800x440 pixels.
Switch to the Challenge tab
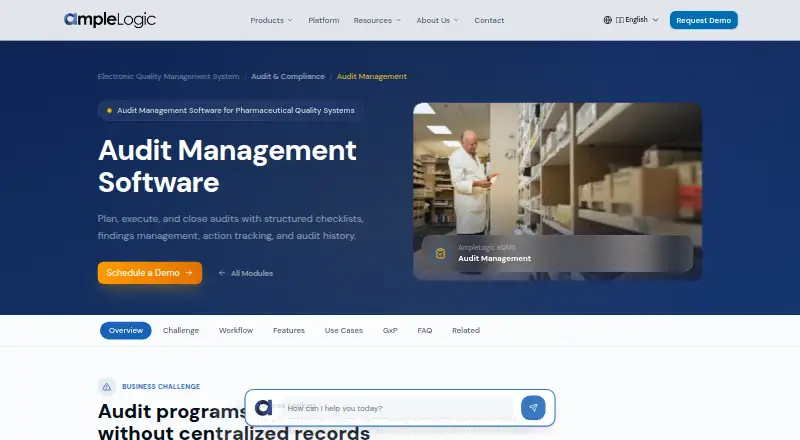point(181,330)
